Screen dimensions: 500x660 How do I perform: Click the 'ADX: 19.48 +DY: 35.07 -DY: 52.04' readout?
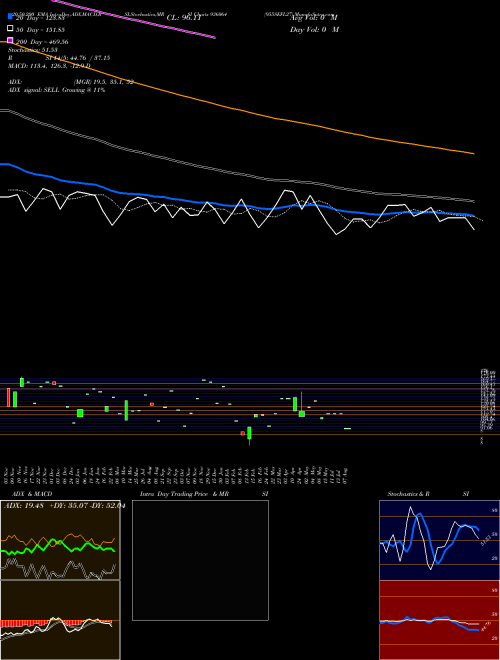point(64,506)
